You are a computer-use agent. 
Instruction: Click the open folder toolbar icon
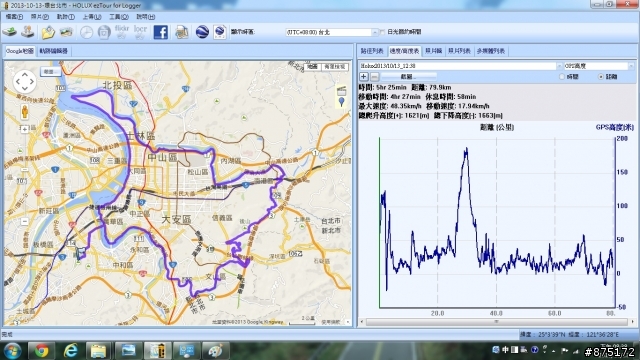coord(48,32)
